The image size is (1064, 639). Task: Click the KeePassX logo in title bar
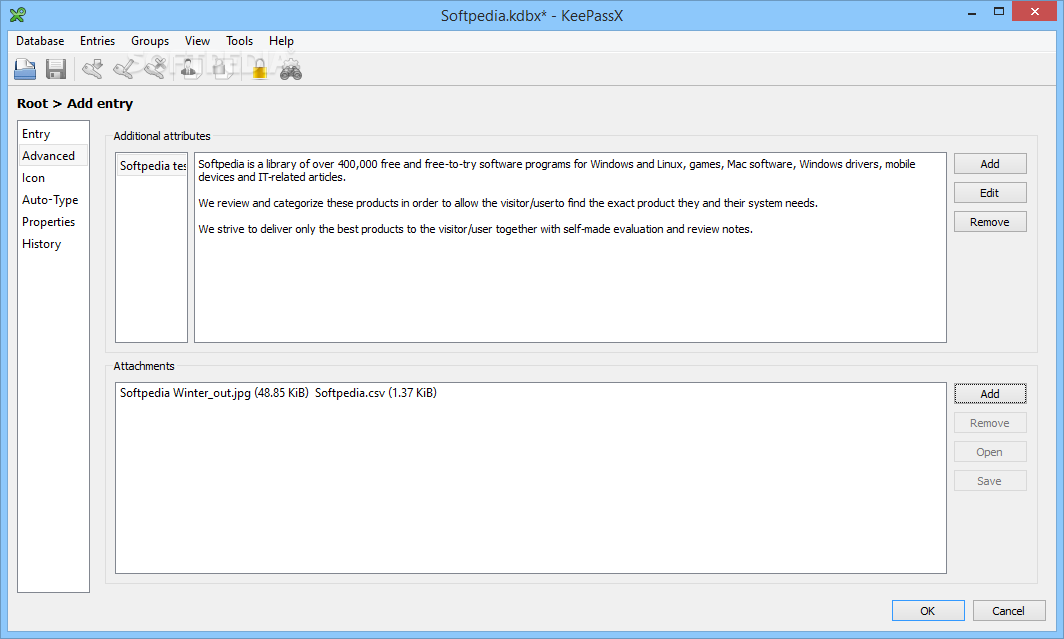[x=18, y=14]
